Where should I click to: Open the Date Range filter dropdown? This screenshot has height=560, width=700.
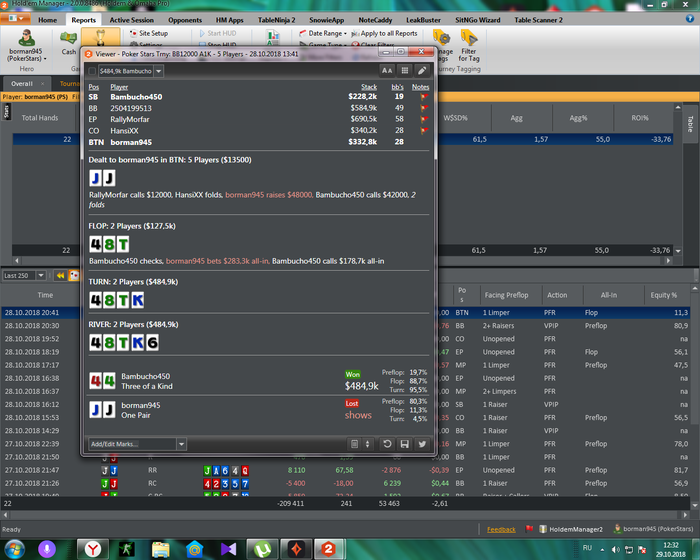tap(323, 33)
